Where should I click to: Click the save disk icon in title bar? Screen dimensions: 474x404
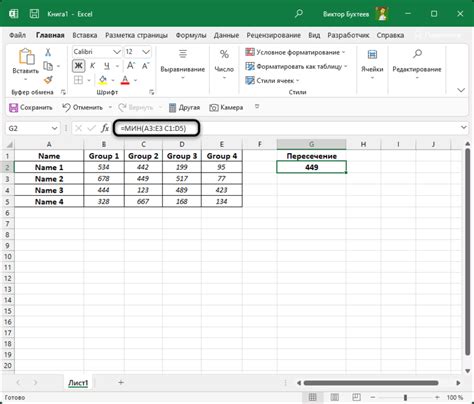click(34, 14)
